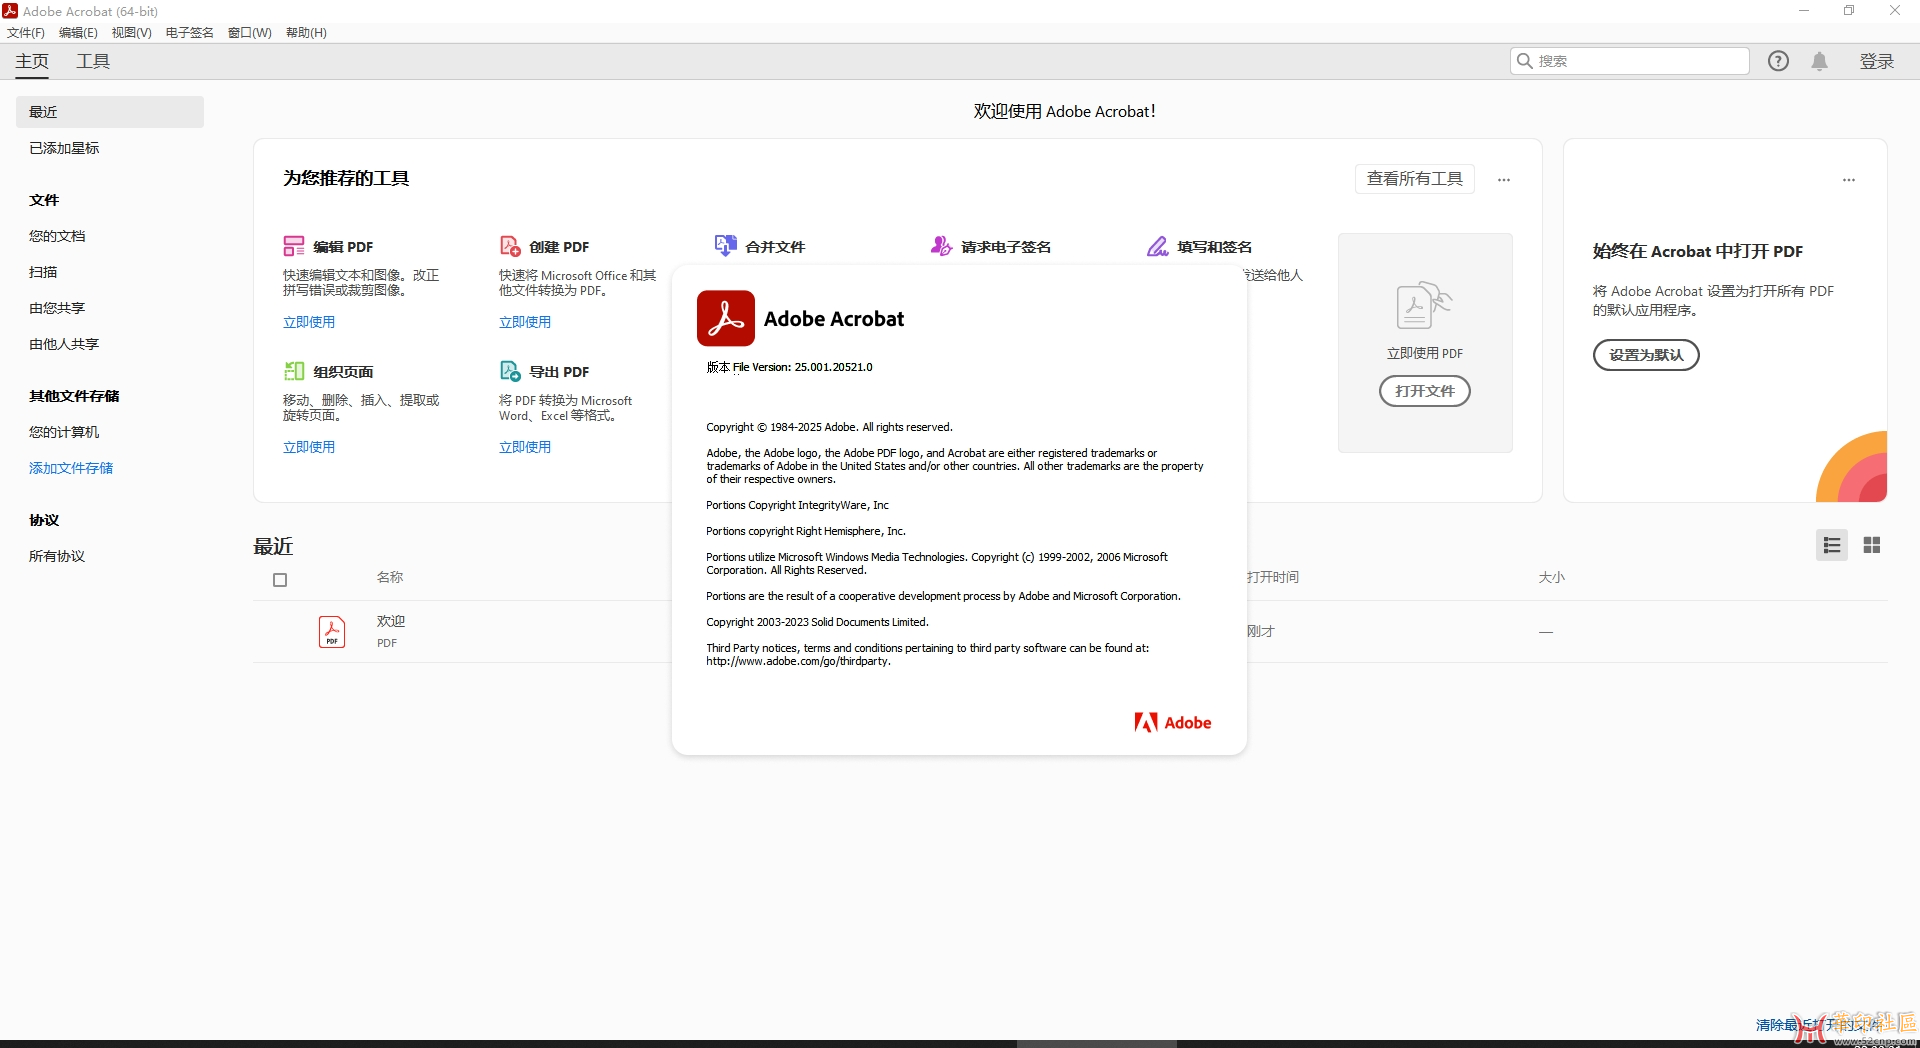The height and width of the screenshot is (1048, 1920).
Task: Open more options on default PDF card
Action: tap(1848, 180)
